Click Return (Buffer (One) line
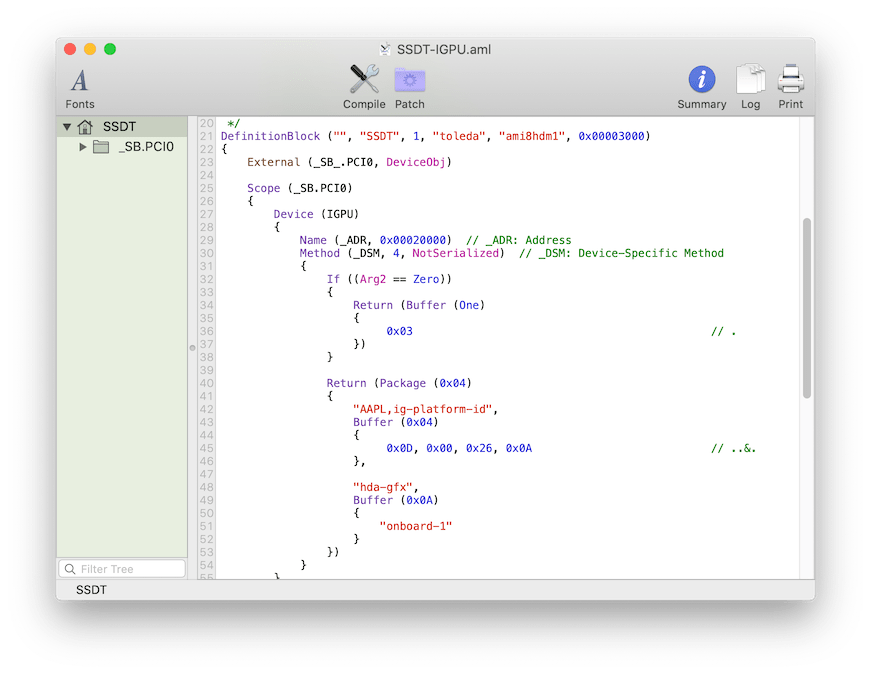871x674 pixels. click(419, 305)
